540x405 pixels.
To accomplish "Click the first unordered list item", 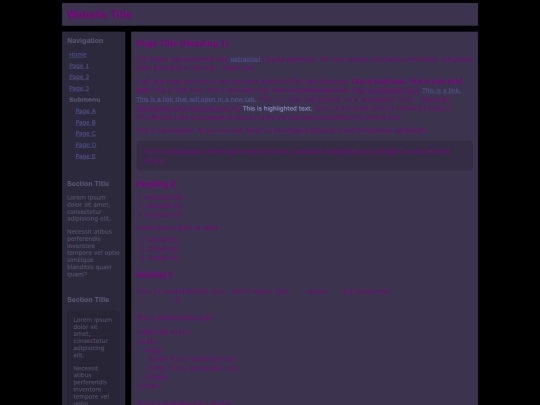I will 163,197.
